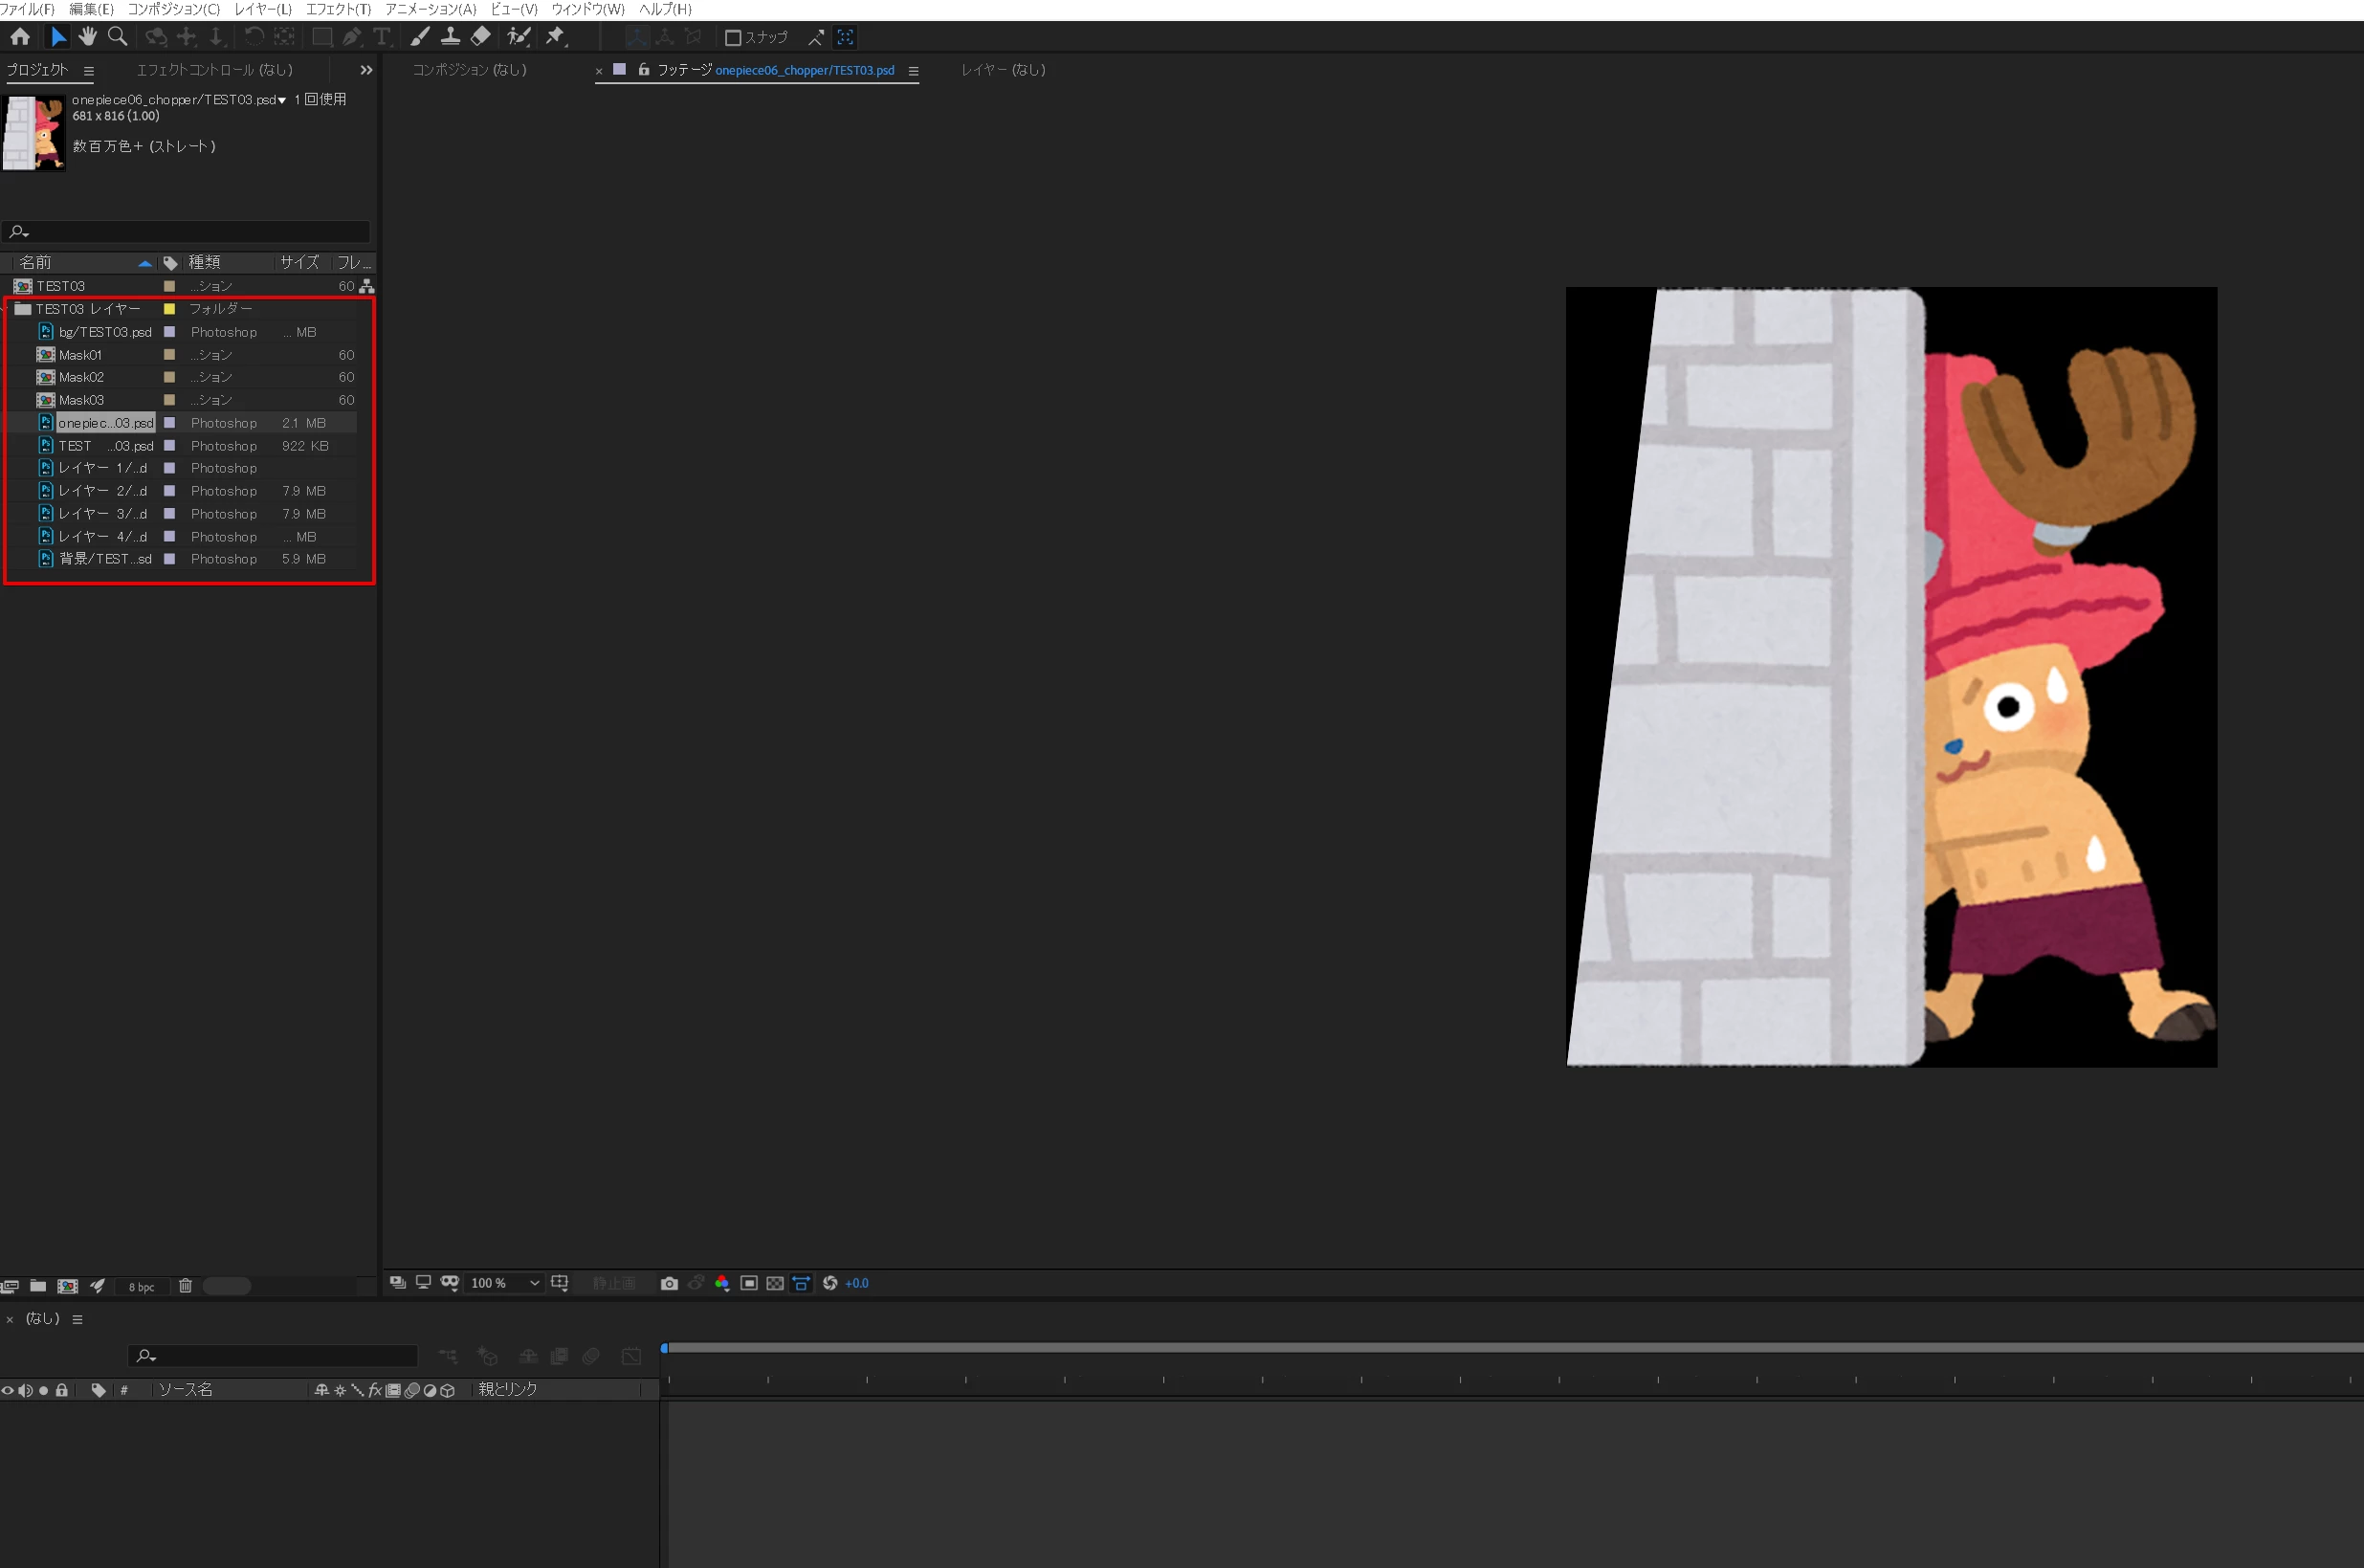Create a new folder in the Project panel
2364x1568 pixels.
click(38, 1286)
